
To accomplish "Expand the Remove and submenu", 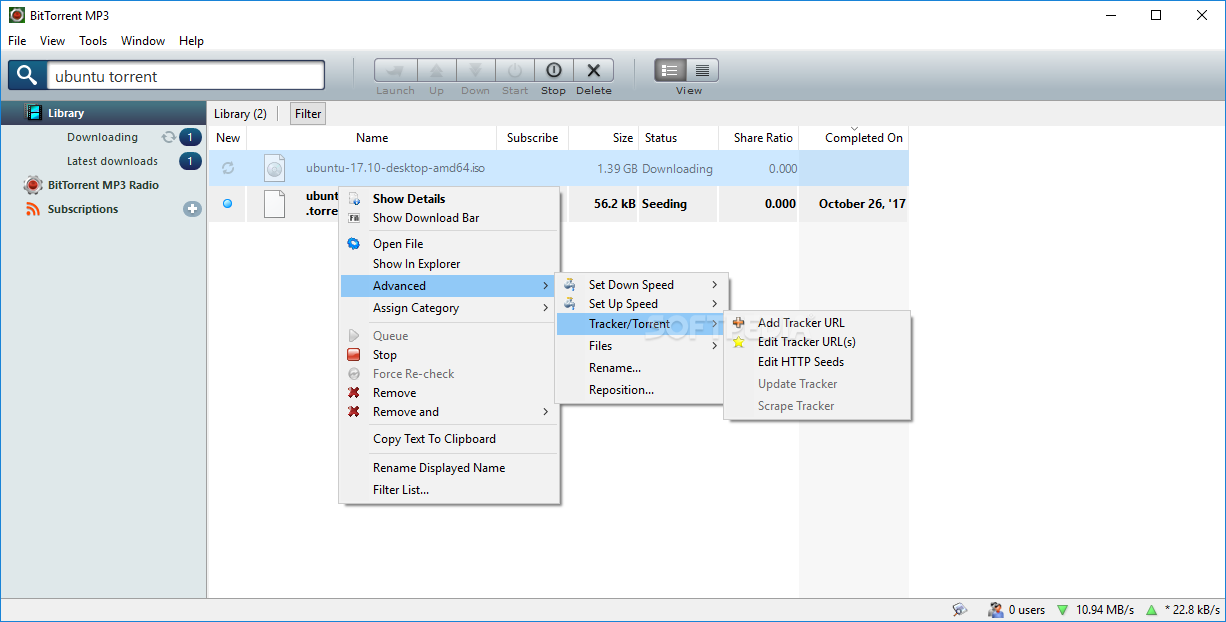I will pos(449,412).
